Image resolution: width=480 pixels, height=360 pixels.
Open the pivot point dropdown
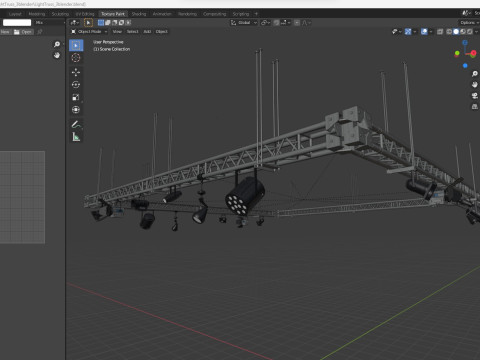266,23
